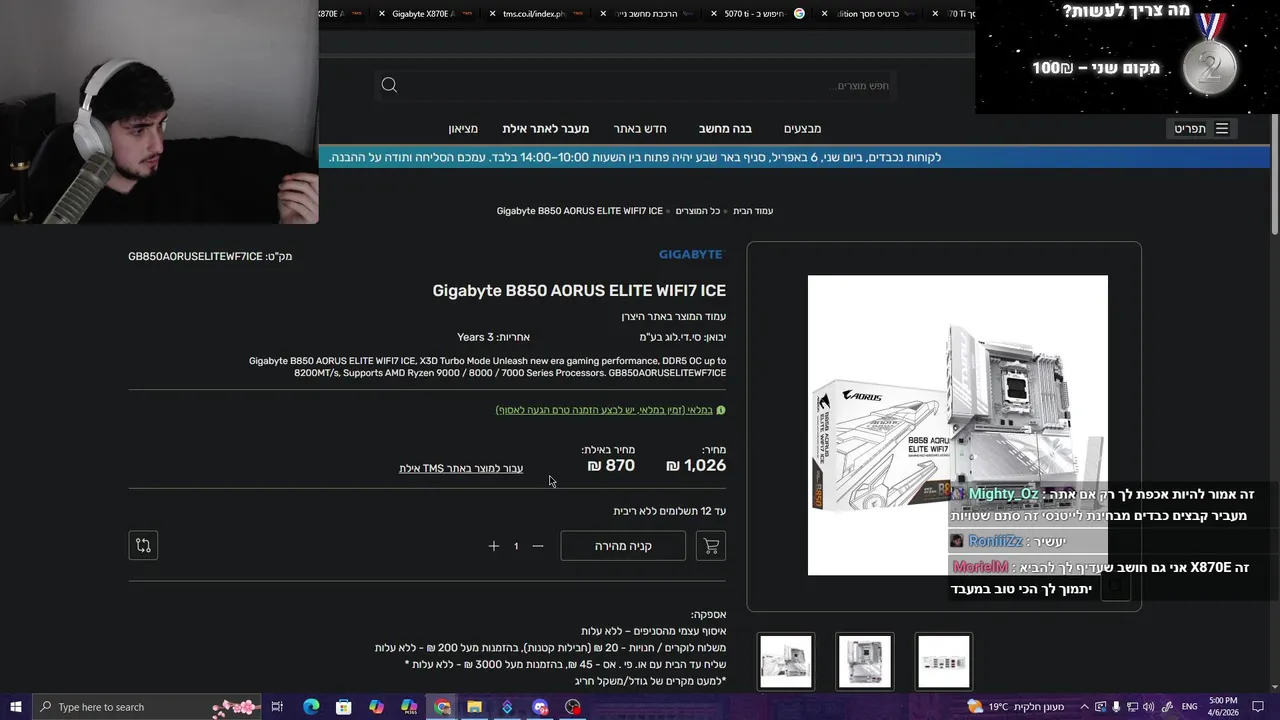Click the Gigabyte B850 AORUS ELITE WIFI7 ICE title

[x=579, y=291]
